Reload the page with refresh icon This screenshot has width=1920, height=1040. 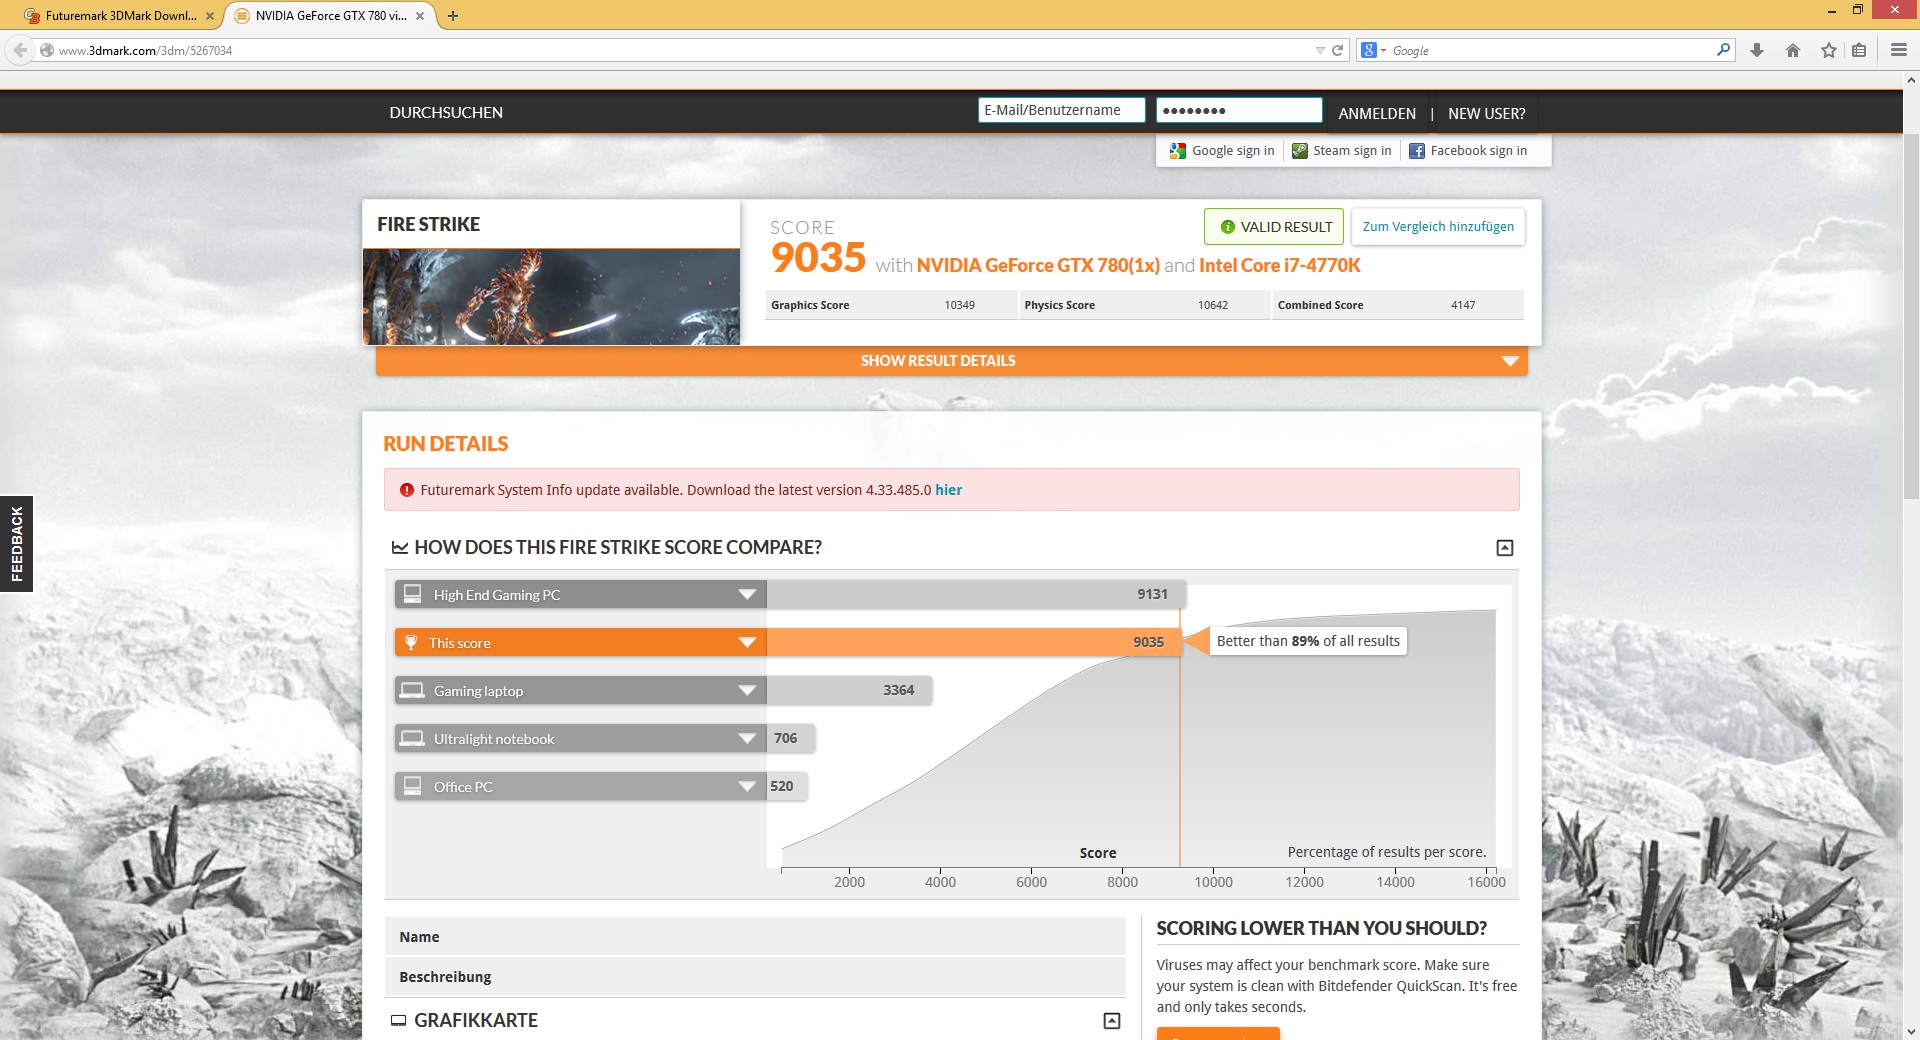(1337, 50)
